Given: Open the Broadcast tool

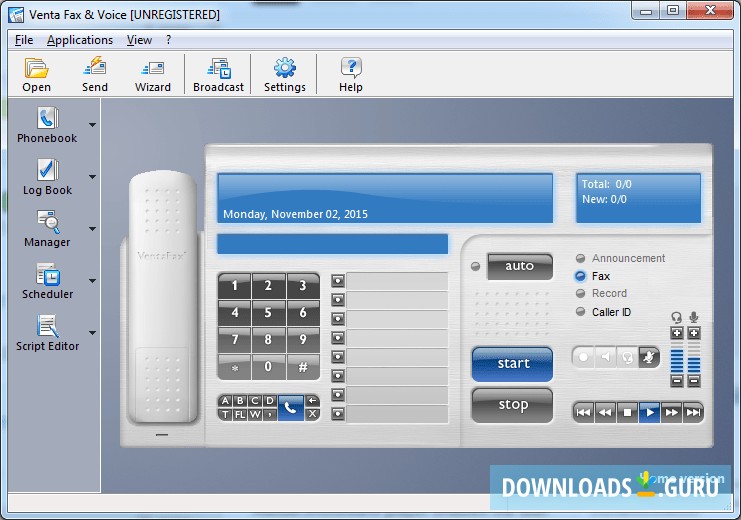Looking at the screenshot, I should pyautogui.click(x=218, y=74).
